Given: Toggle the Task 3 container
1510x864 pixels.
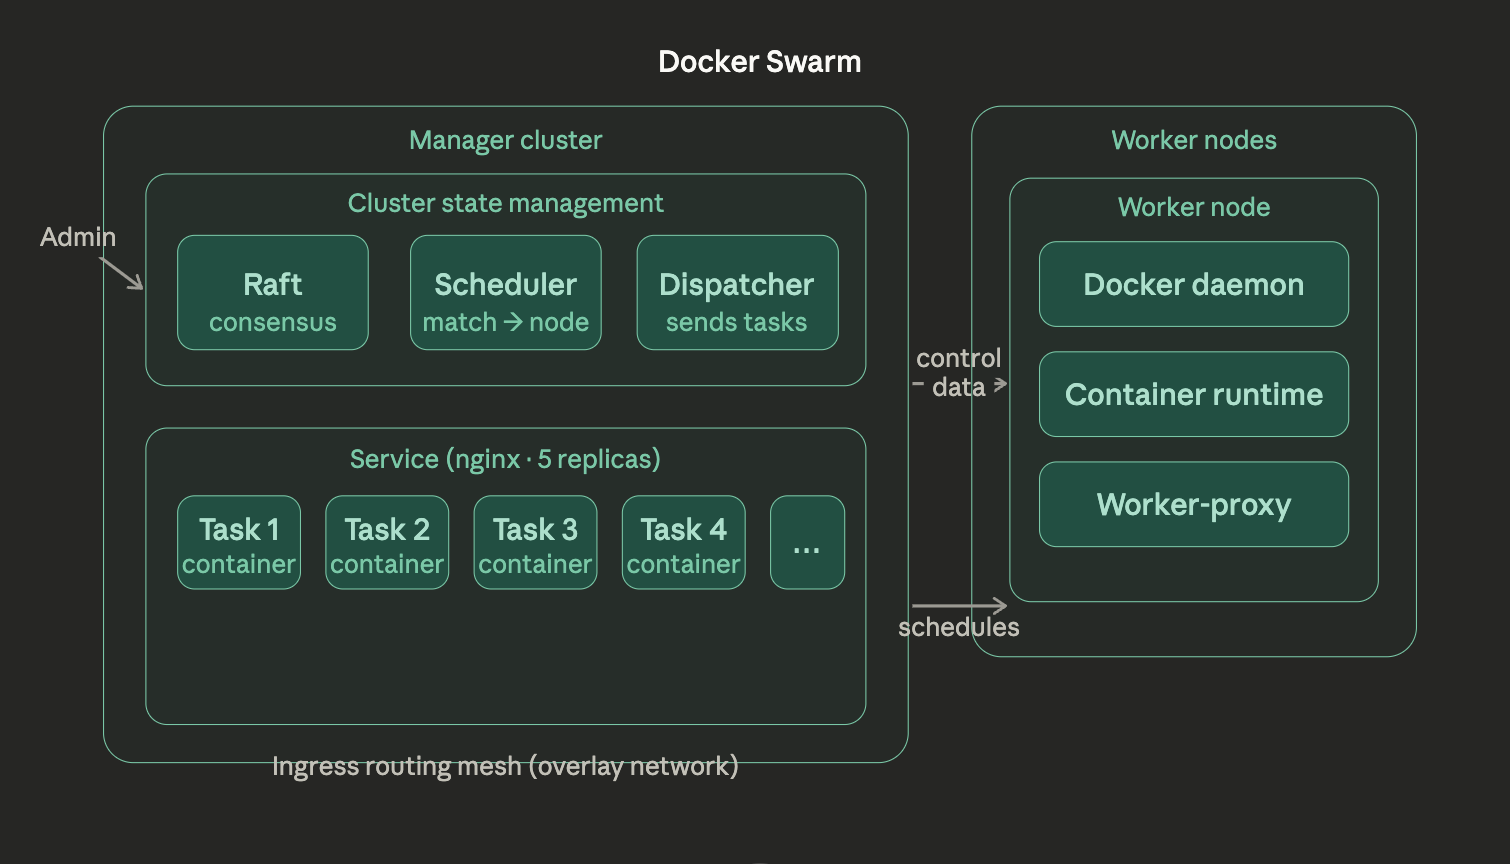Looking at the screenshot, I should click(535, 542).
